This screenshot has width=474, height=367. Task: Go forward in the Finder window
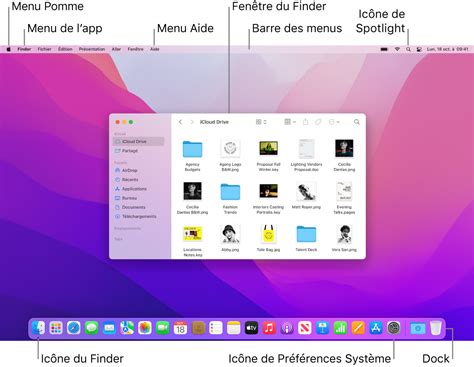coord(192,122)
